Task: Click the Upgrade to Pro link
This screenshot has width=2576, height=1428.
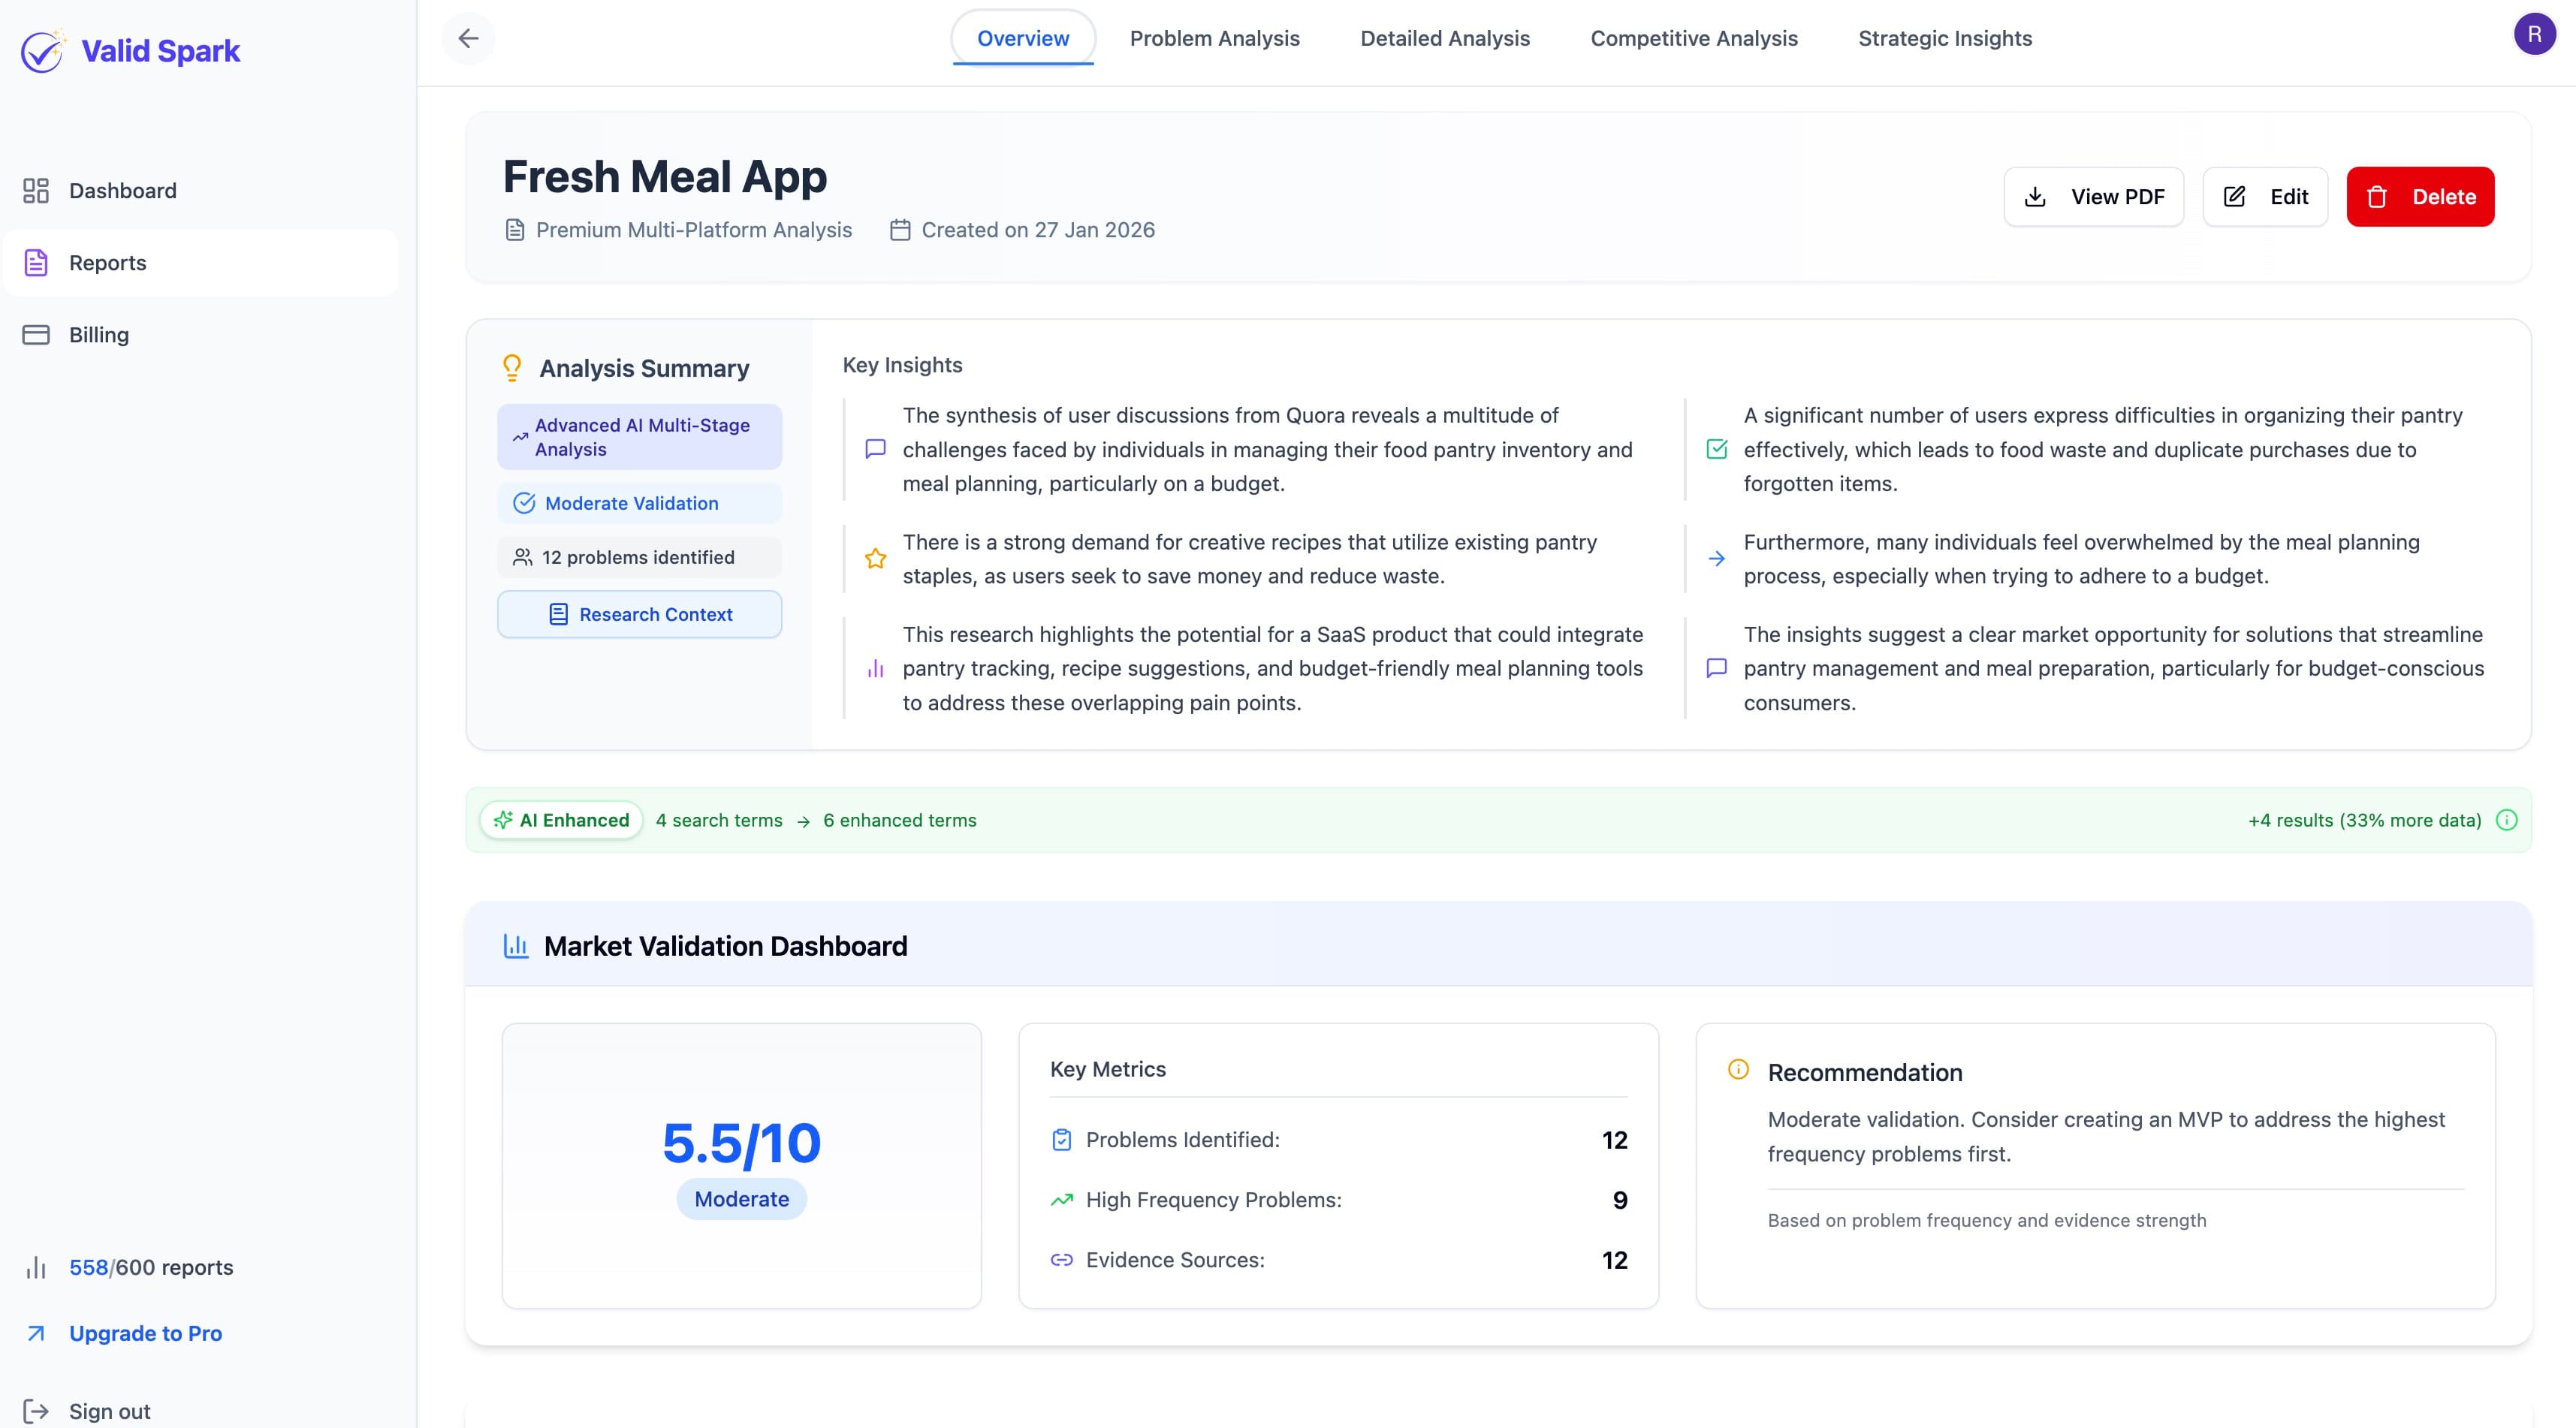Action: point(144,1332)
